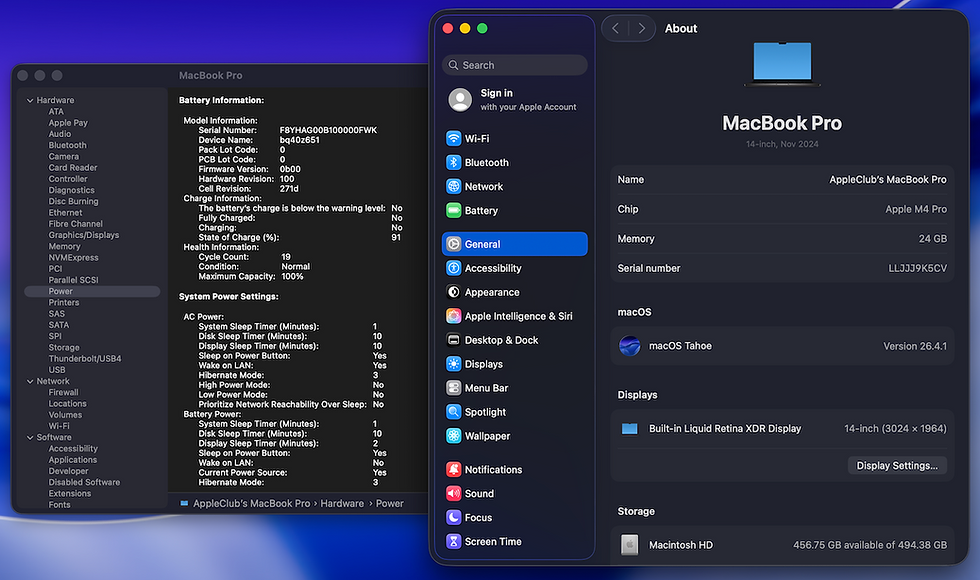Click the State of Charge value 91
The height and width of the screenshot is (580, 980).
coord(396,238)
